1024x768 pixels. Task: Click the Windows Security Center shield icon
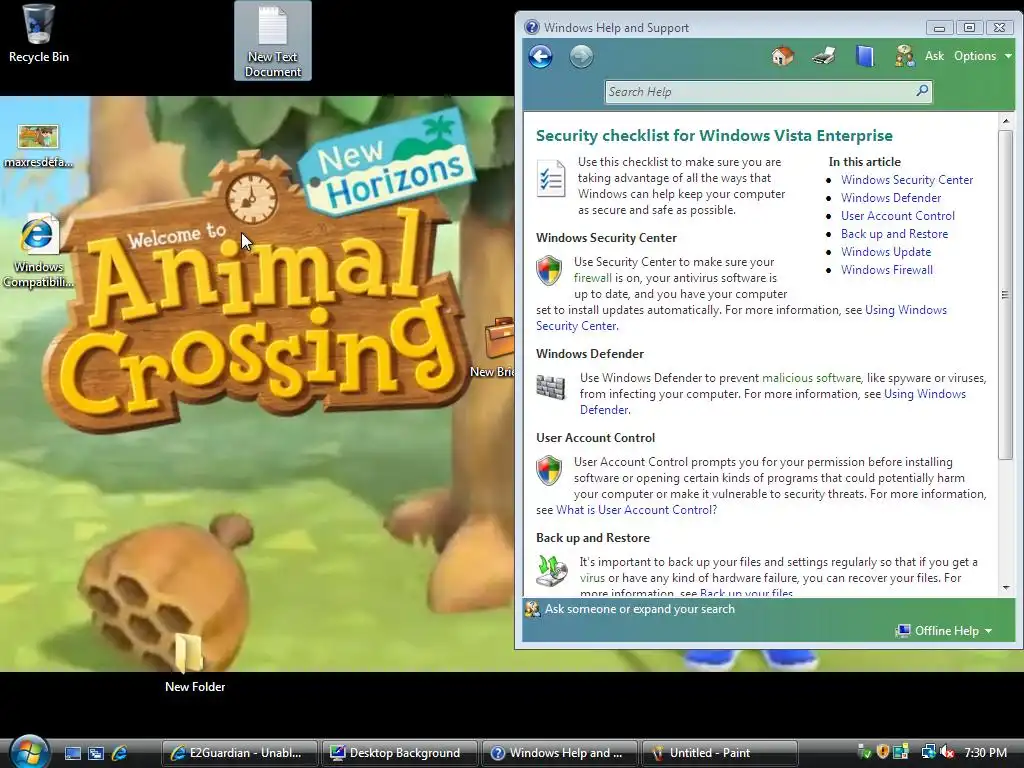click(549, 270)
